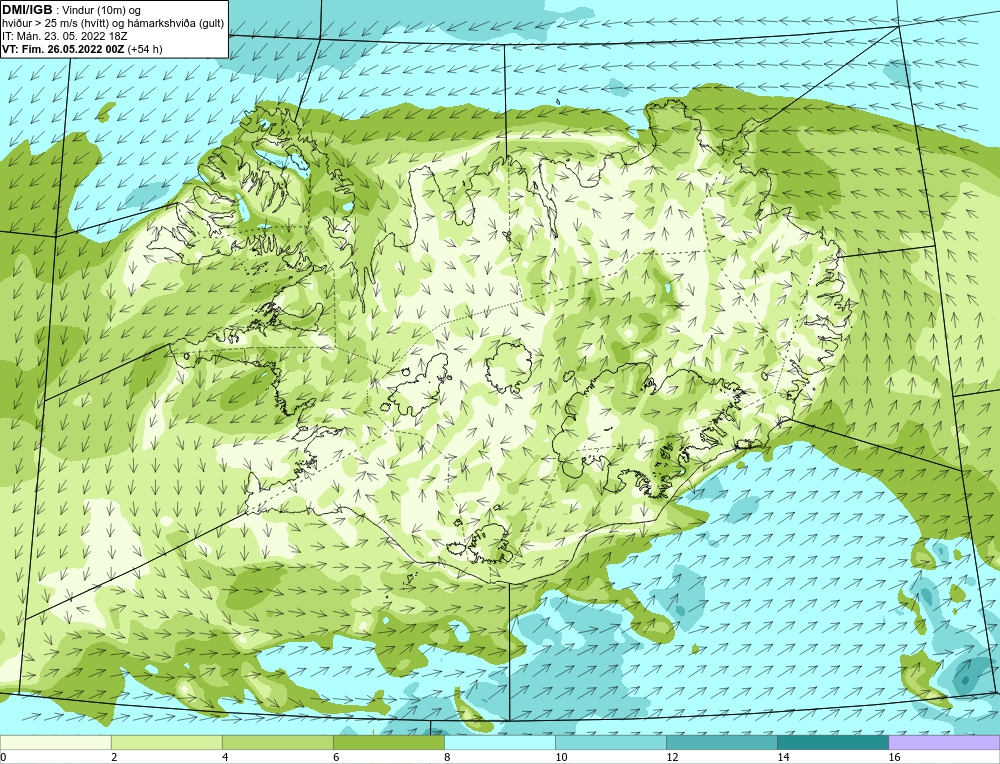This screenshot has height=764, width=1000.
Task: Click the 10–12 m/s cyan legend swatch
Action: 610,743
